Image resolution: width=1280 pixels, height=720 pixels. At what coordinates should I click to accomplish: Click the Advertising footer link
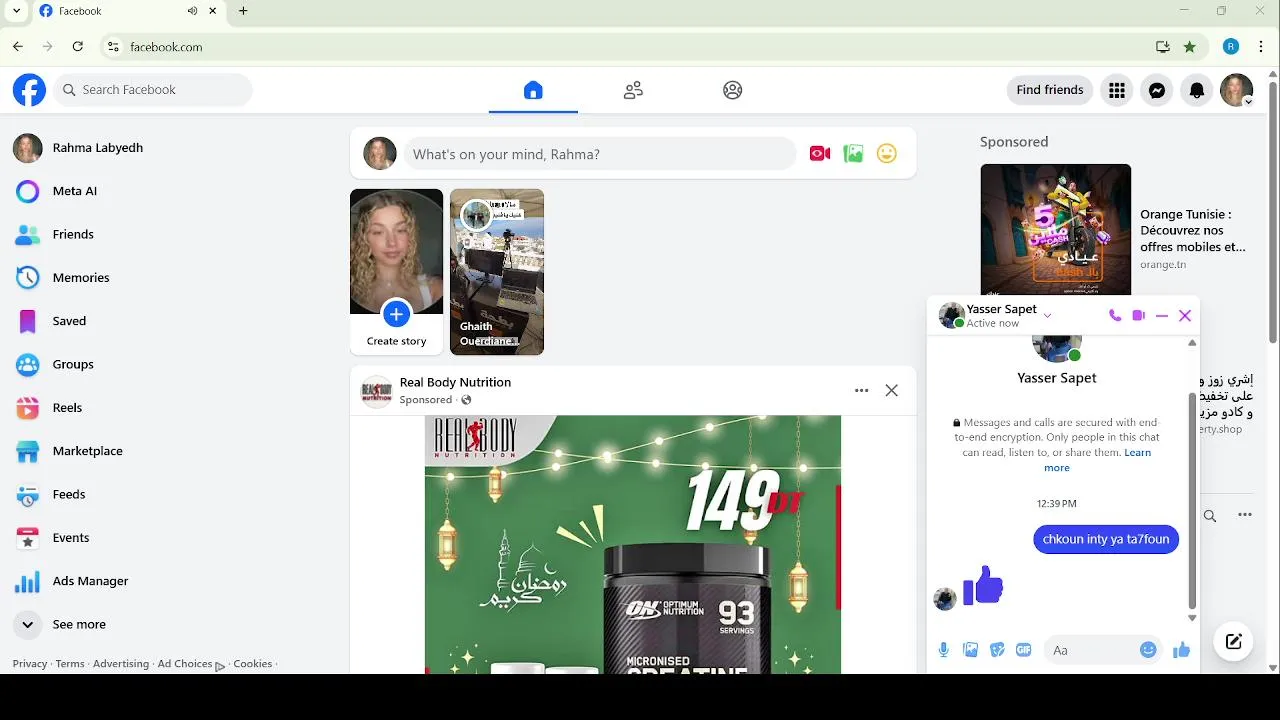121,664
